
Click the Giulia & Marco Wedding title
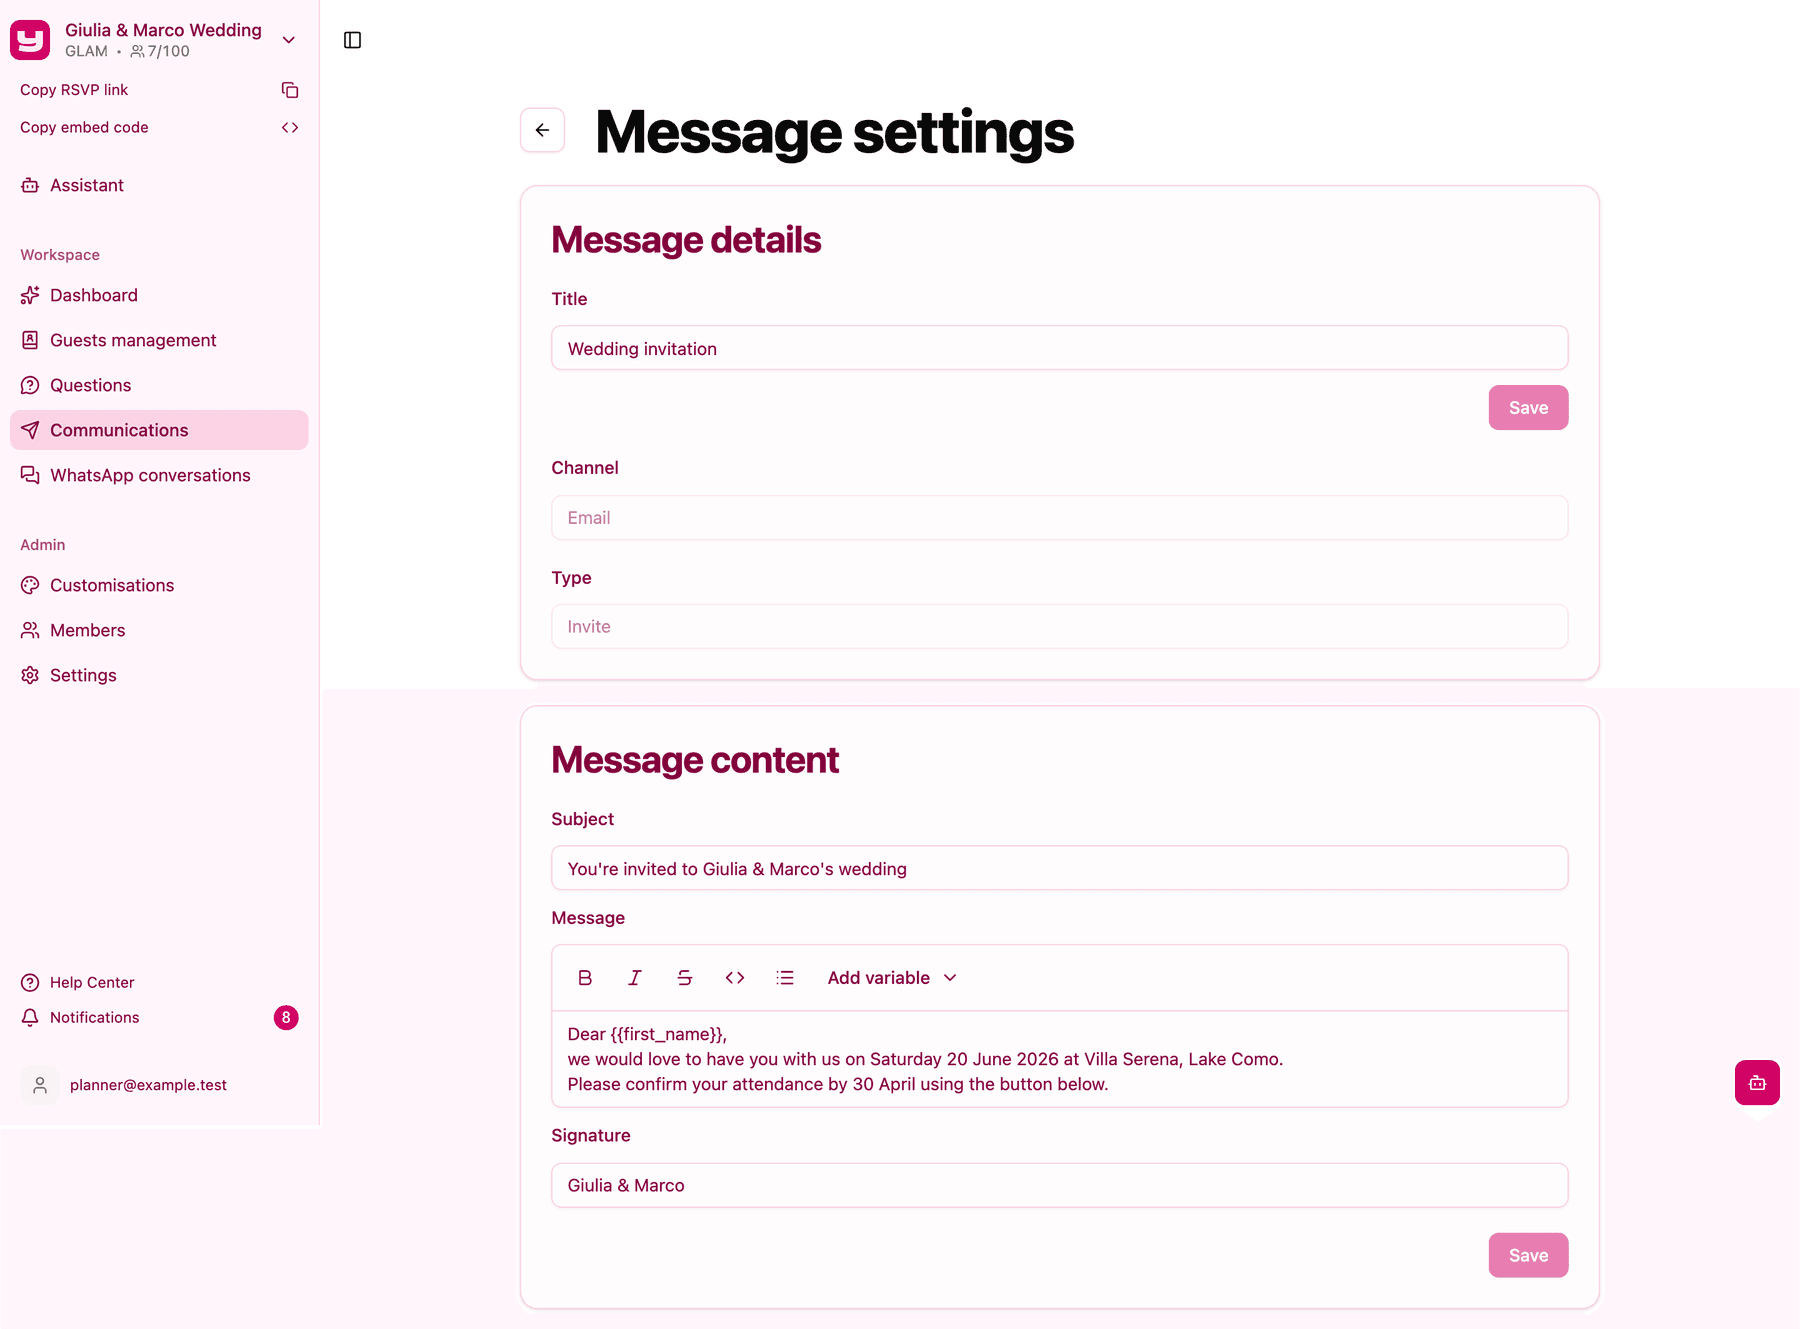163,30
